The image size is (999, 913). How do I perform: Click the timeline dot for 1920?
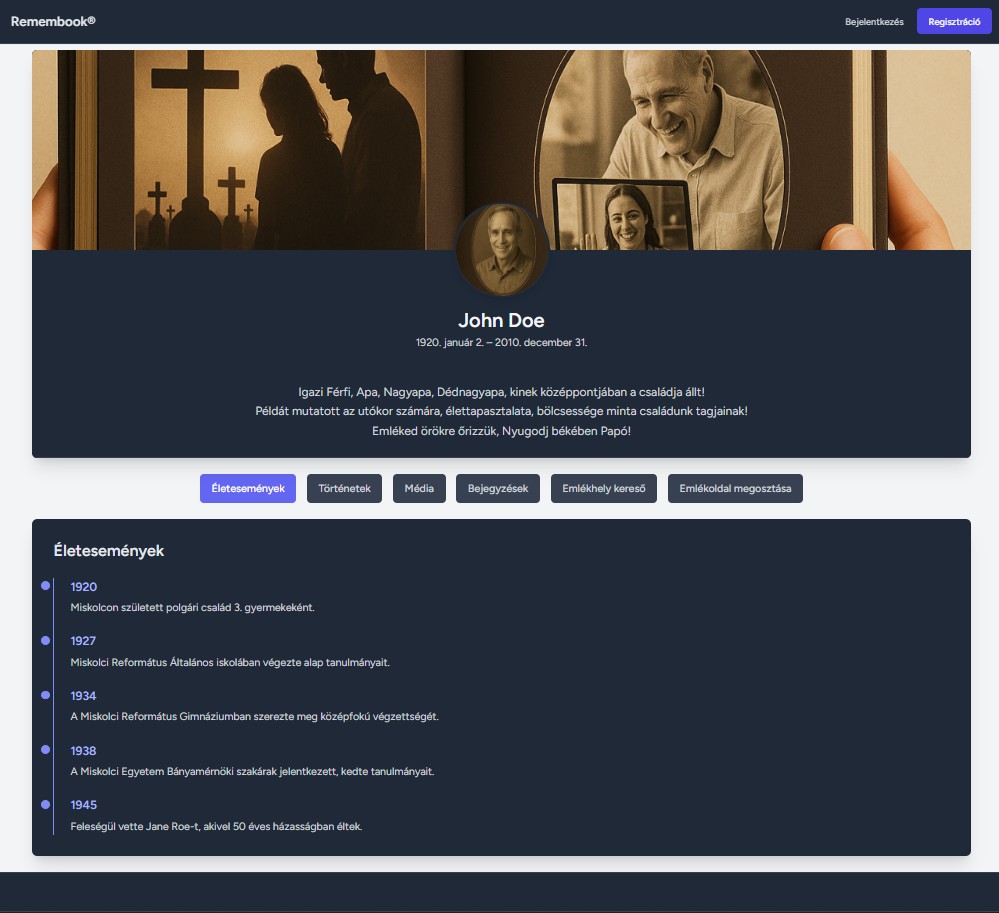(46, 586)
